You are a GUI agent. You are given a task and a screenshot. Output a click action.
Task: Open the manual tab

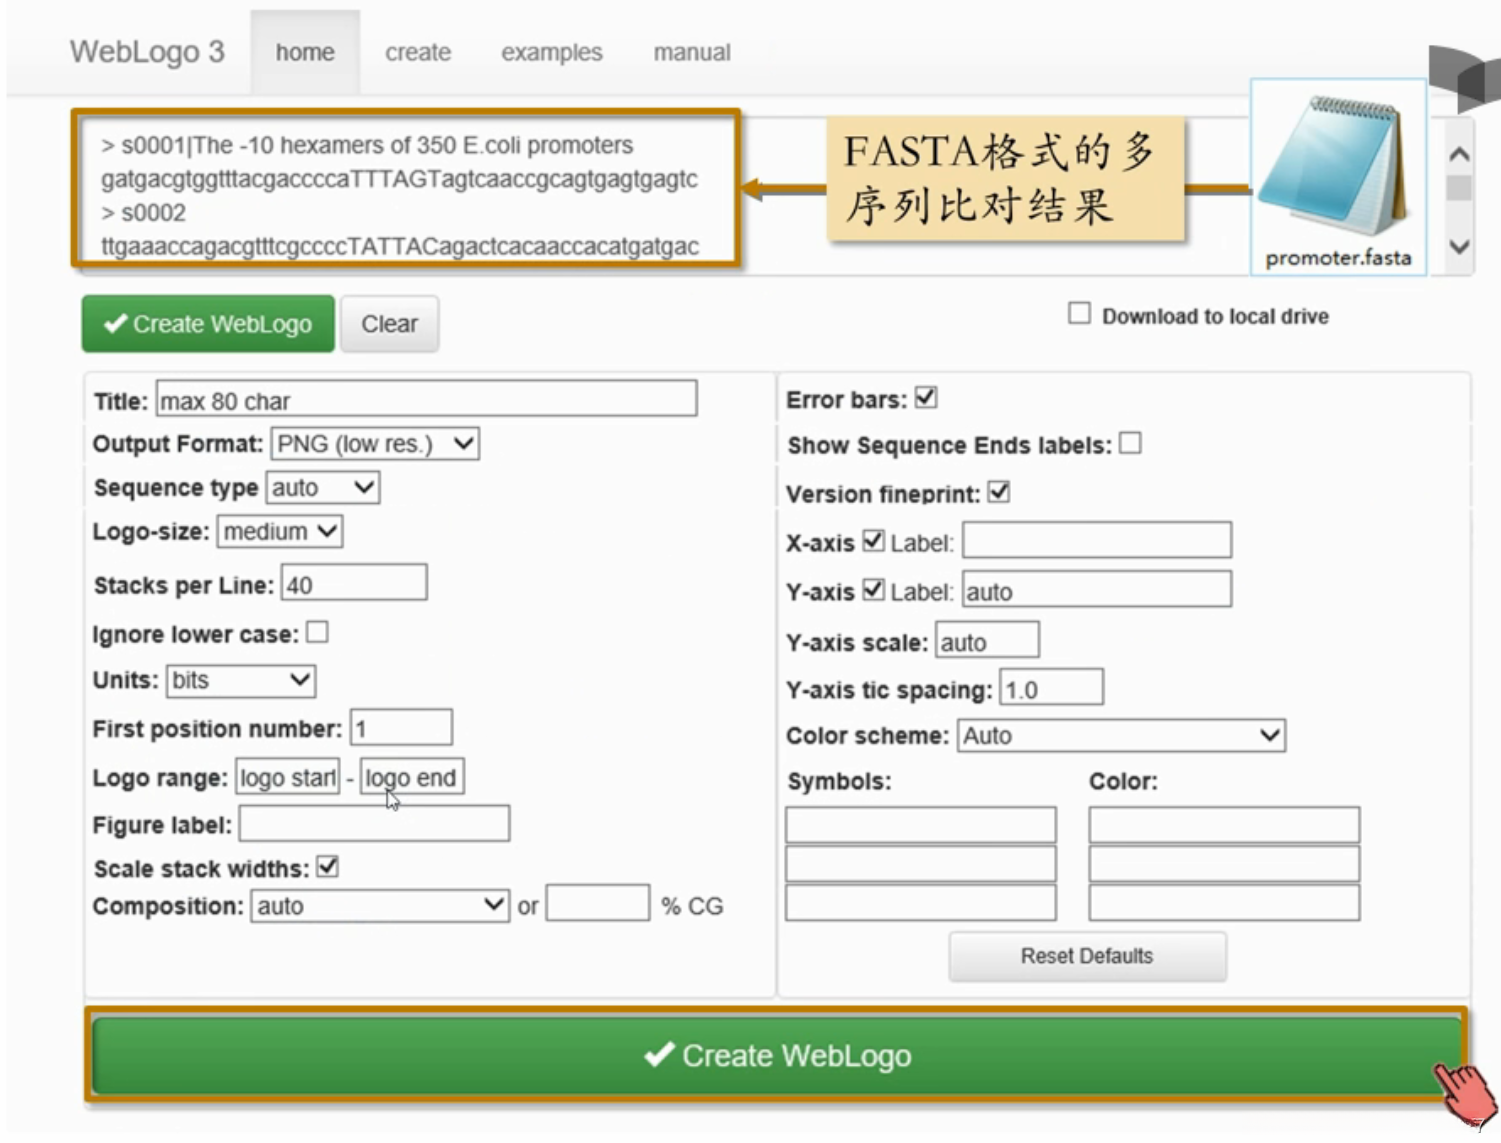(x=691, y=52)
